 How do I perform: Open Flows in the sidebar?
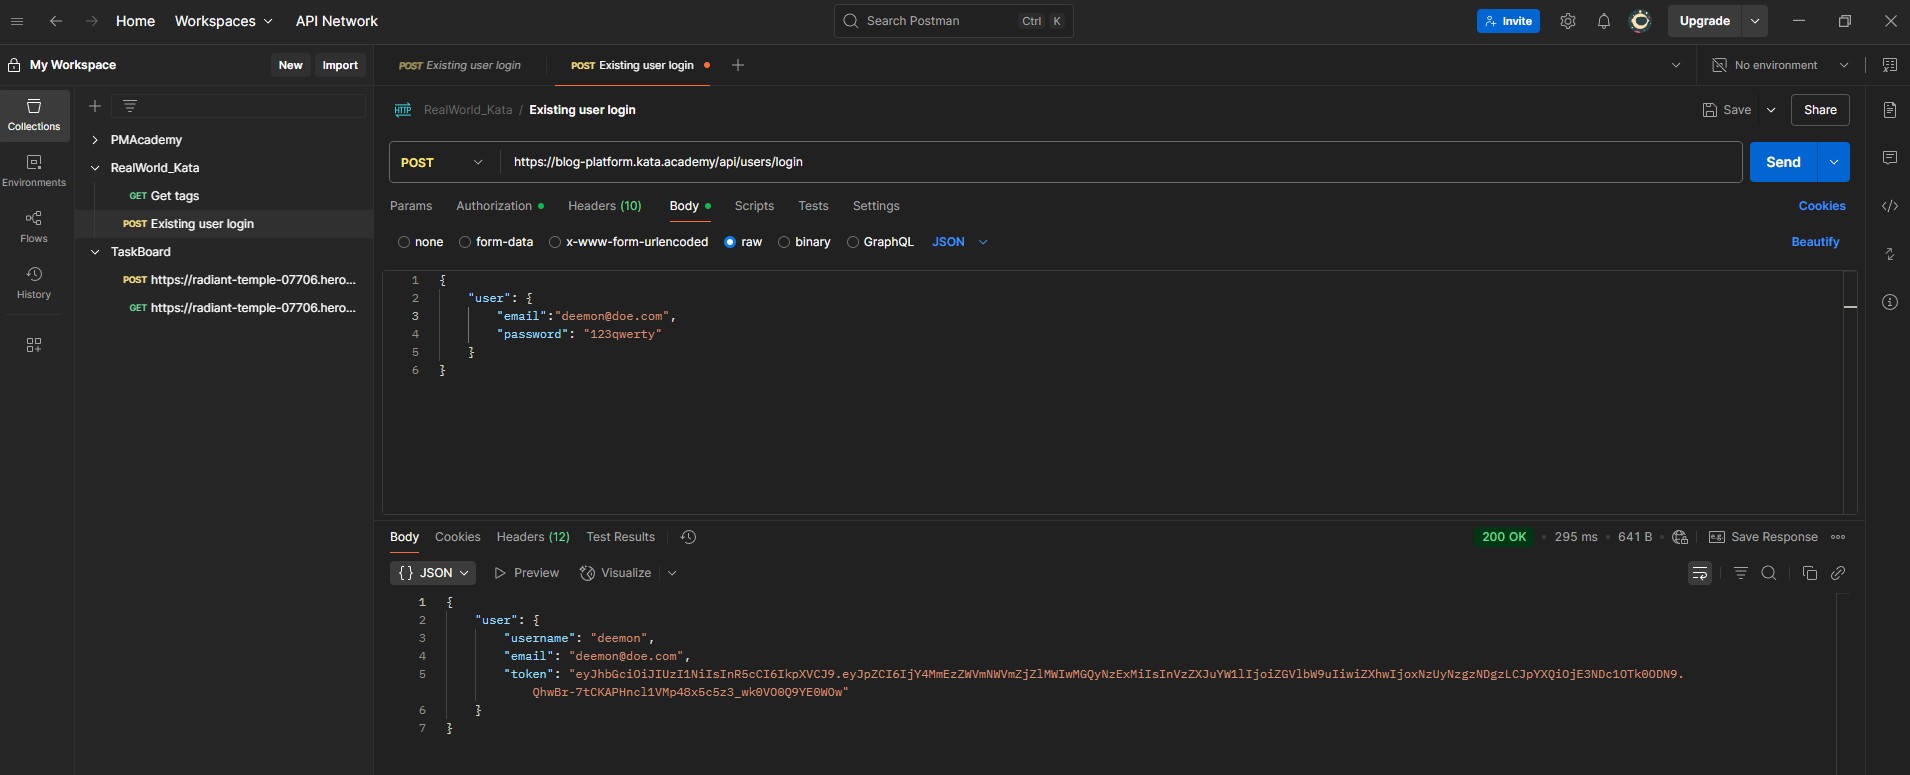[x=34, y=227]
